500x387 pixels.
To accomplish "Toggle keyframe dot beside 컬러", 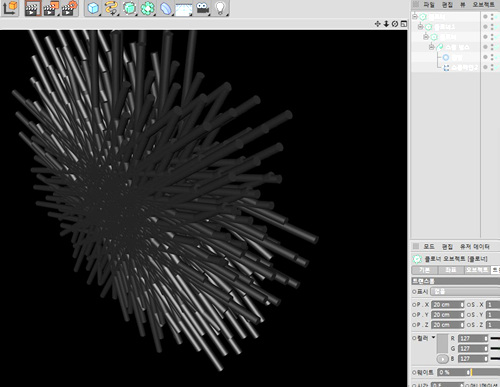I will 414,338.
